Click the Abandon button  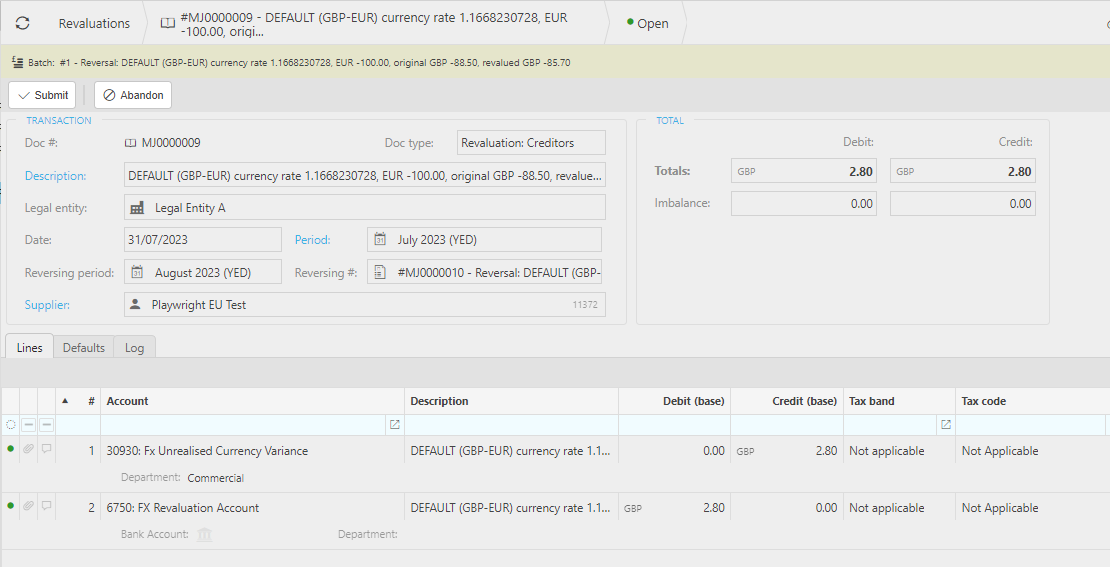(133, 95)
